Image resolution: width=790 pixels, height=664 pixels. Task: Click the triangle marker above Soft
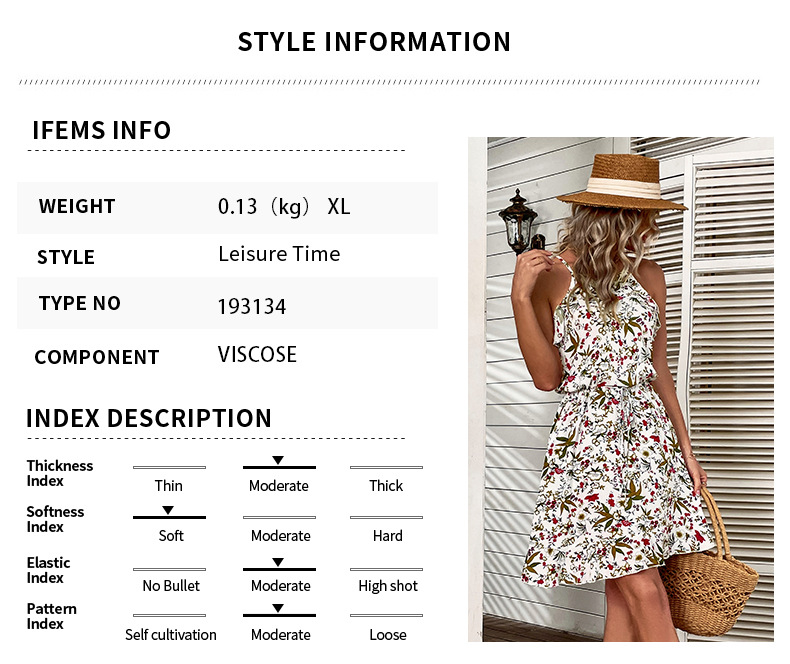pyautogui.click(x=168, y=510)
